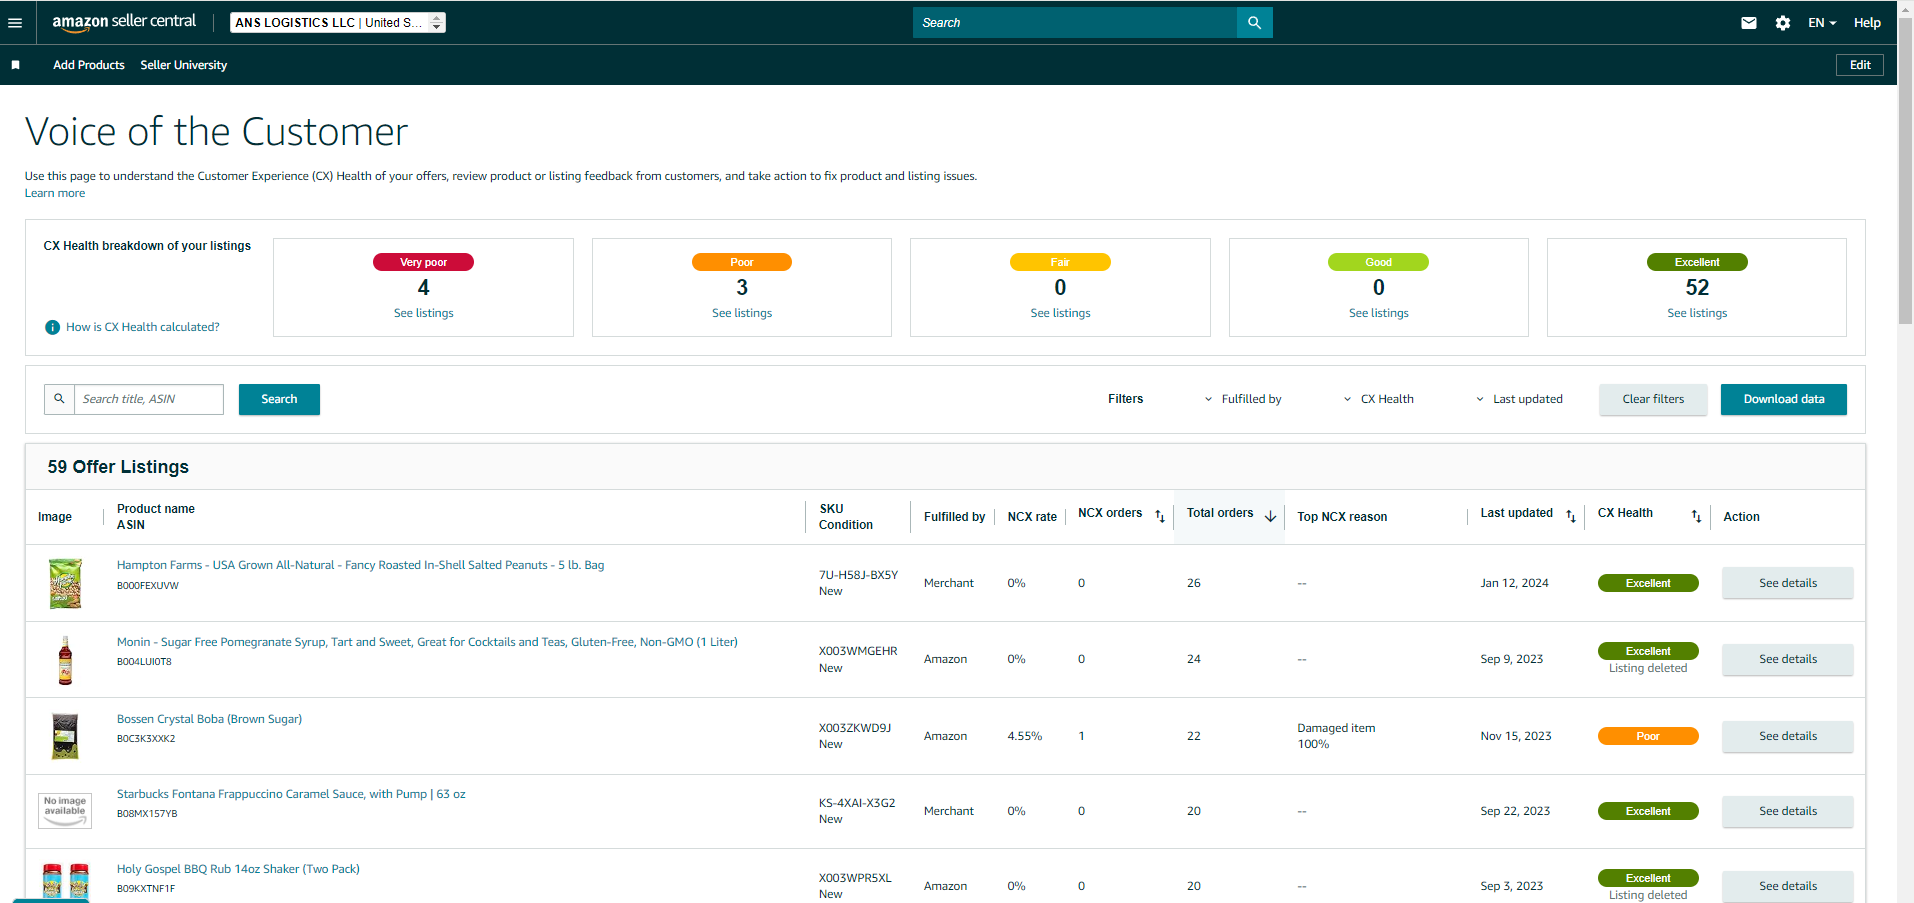See listings under Good
The width and height of the screenshot is (1914, 903).
tap(1379, 313)
